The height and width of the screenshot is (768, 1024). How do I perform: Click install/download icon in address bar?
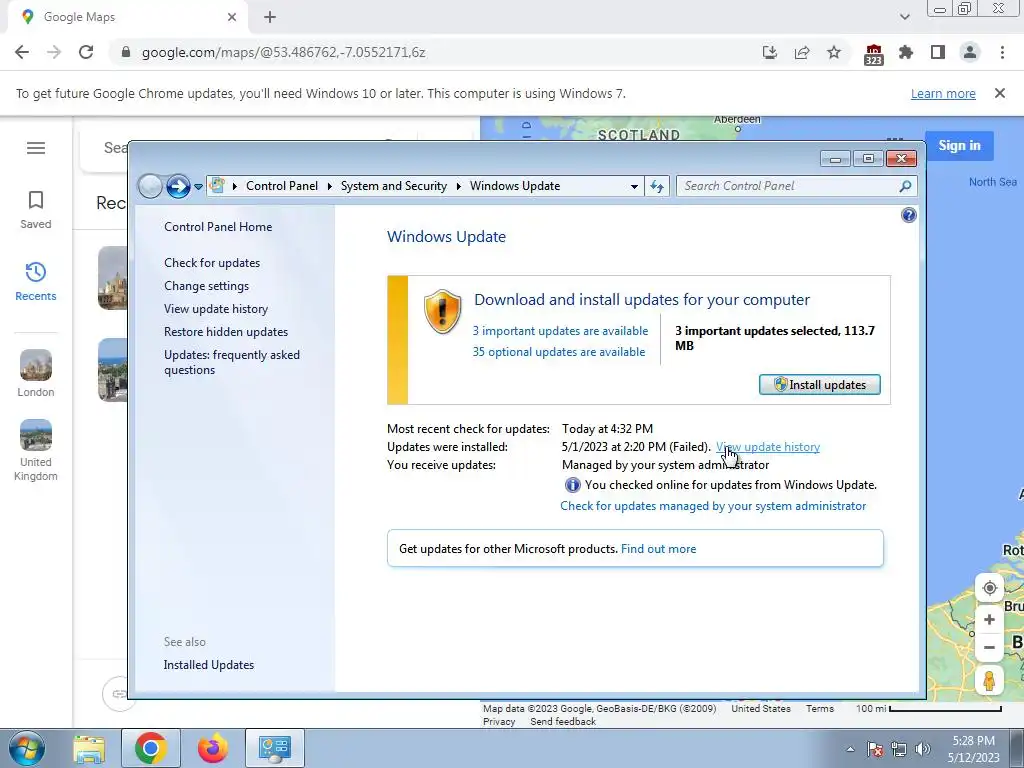[x=770, y=52]
